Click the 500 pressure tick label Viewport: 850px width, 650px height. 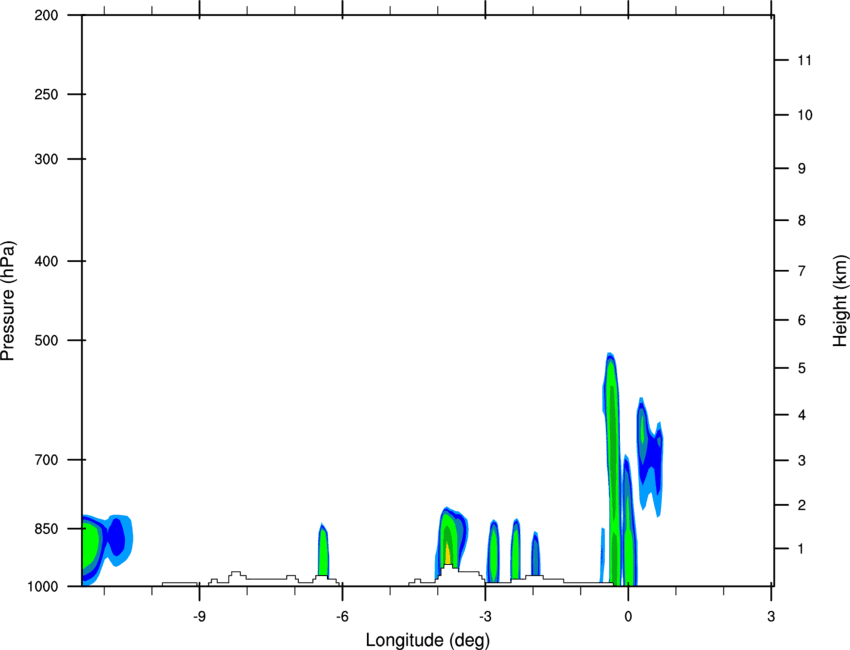[x=46, y=340]
